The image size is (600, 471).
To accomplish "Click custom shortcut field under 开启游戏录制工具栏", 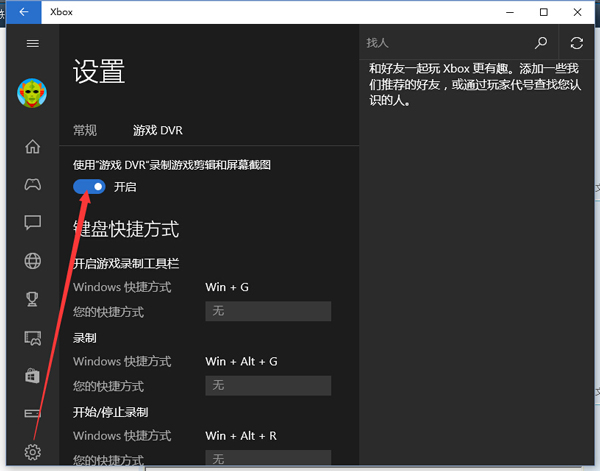I will (x=267, y=312).
